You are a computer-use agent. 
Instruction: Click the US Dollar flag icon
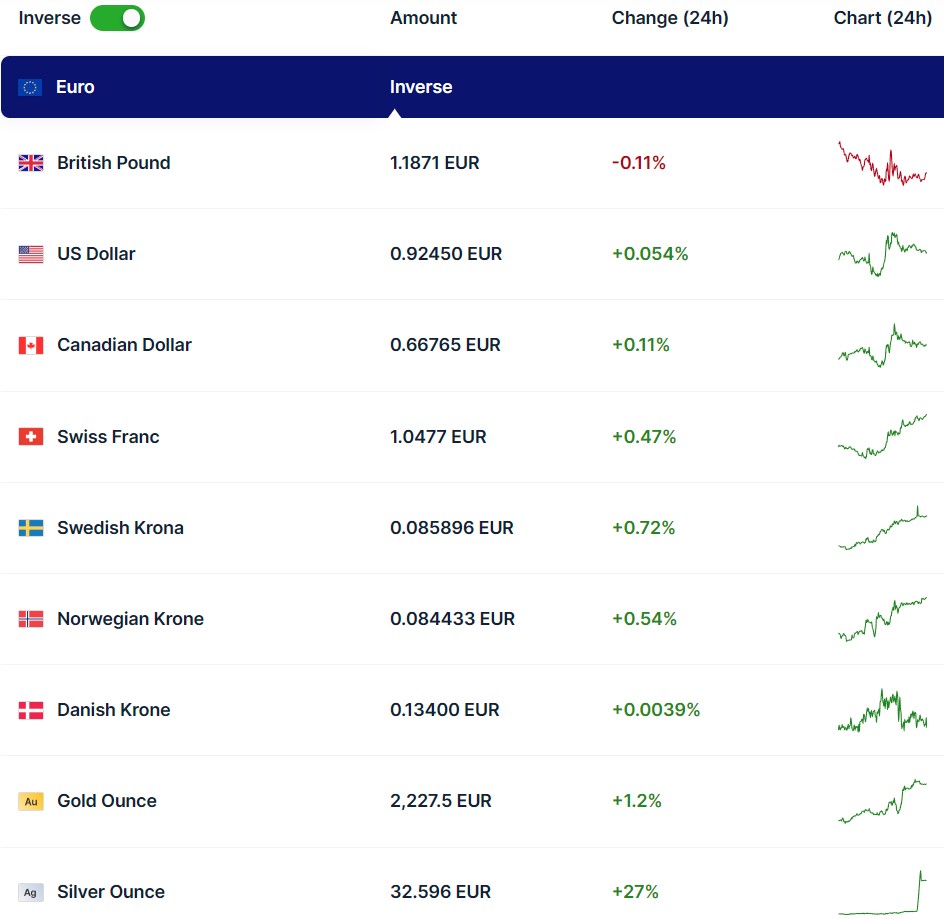click(x=31, y=254)
